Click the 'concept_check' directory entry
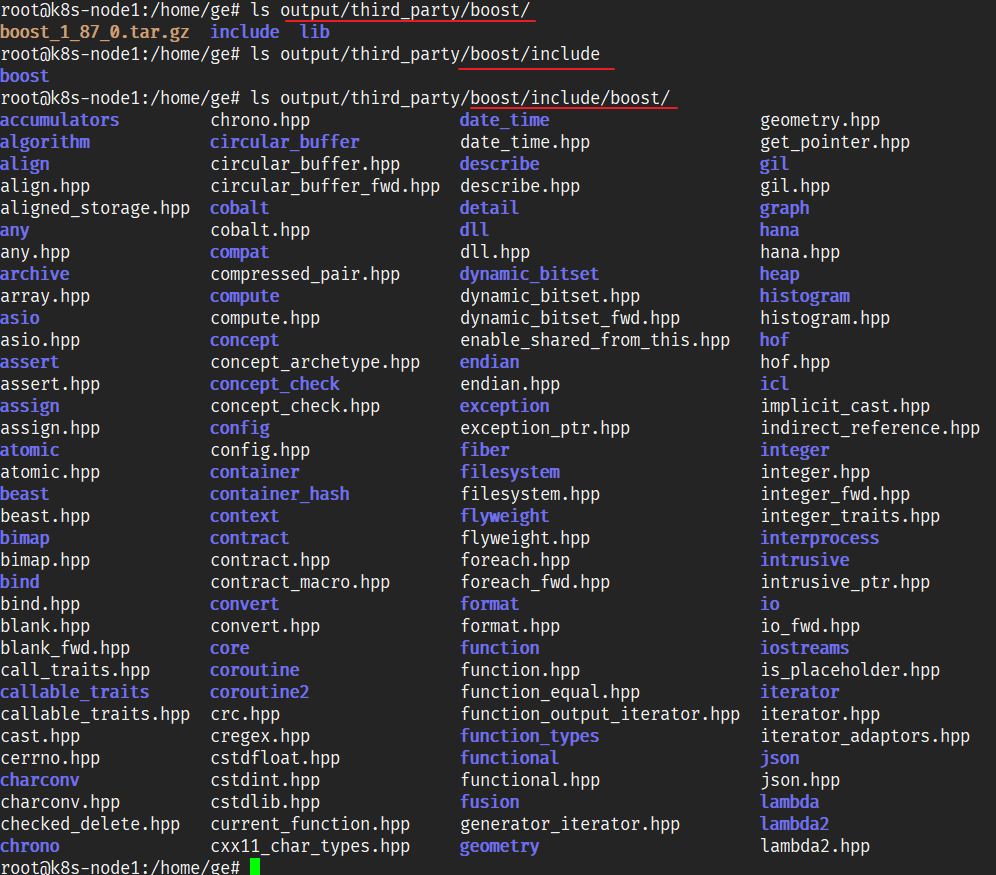Screen dimensions: 996x875 pyautogui.click(x=275, y=384)
